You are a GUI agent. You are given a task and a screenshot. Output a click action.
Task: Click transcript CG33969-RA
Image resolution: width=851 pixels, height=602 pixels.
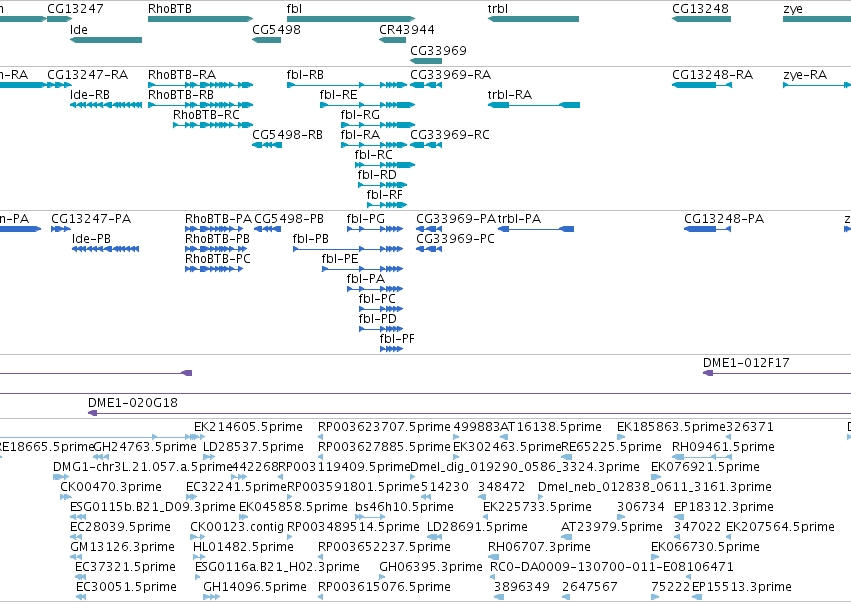(x=450, y=75)
